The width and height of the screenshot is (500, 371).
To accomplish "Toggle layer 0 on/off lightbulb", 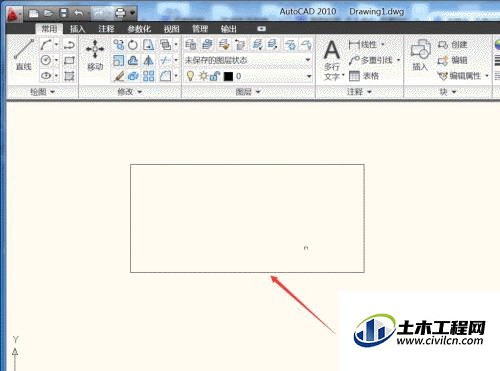I will tap(190, 76).
